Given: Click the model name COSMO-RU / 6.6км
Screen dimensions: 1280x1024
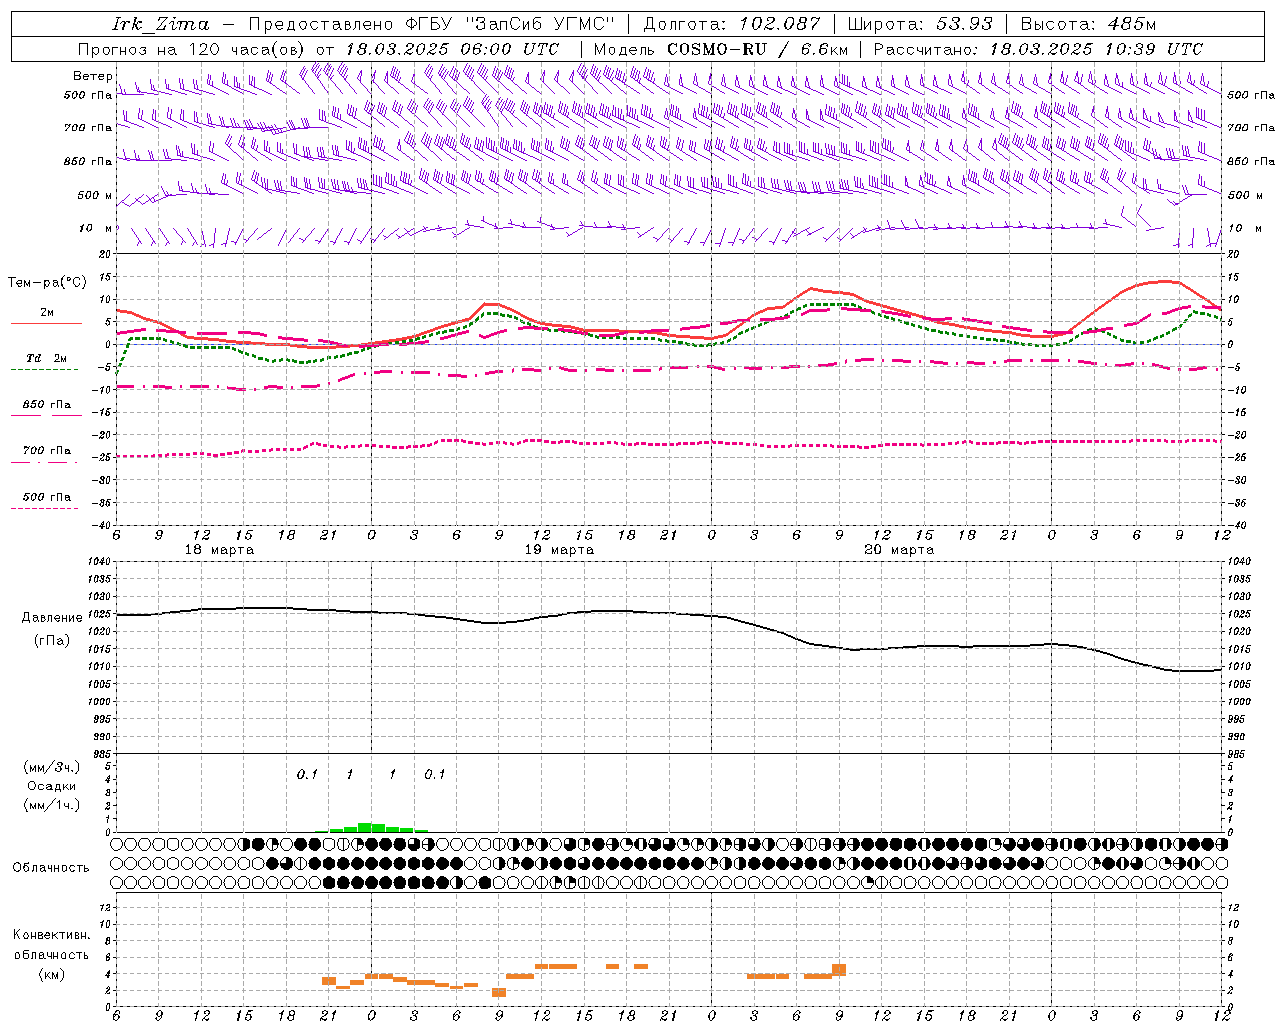Looking at the screenshot, I should (757, 49).
